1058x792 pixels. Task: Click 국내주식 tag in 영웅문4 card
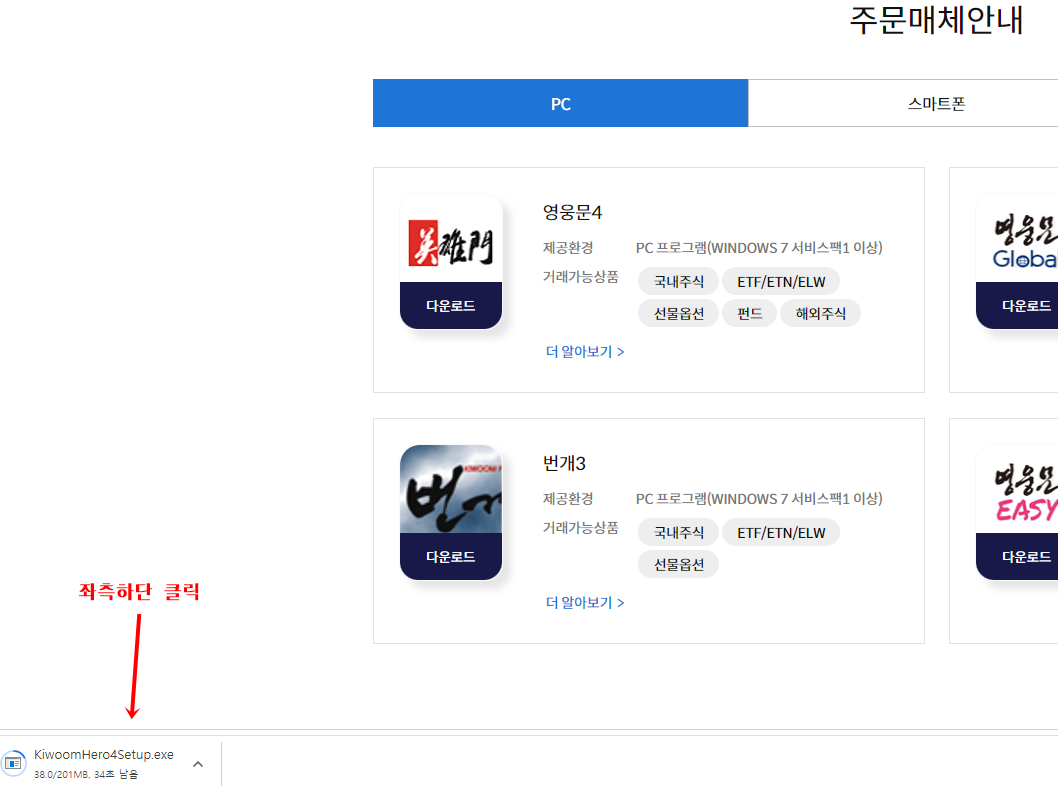click(679, 281)
